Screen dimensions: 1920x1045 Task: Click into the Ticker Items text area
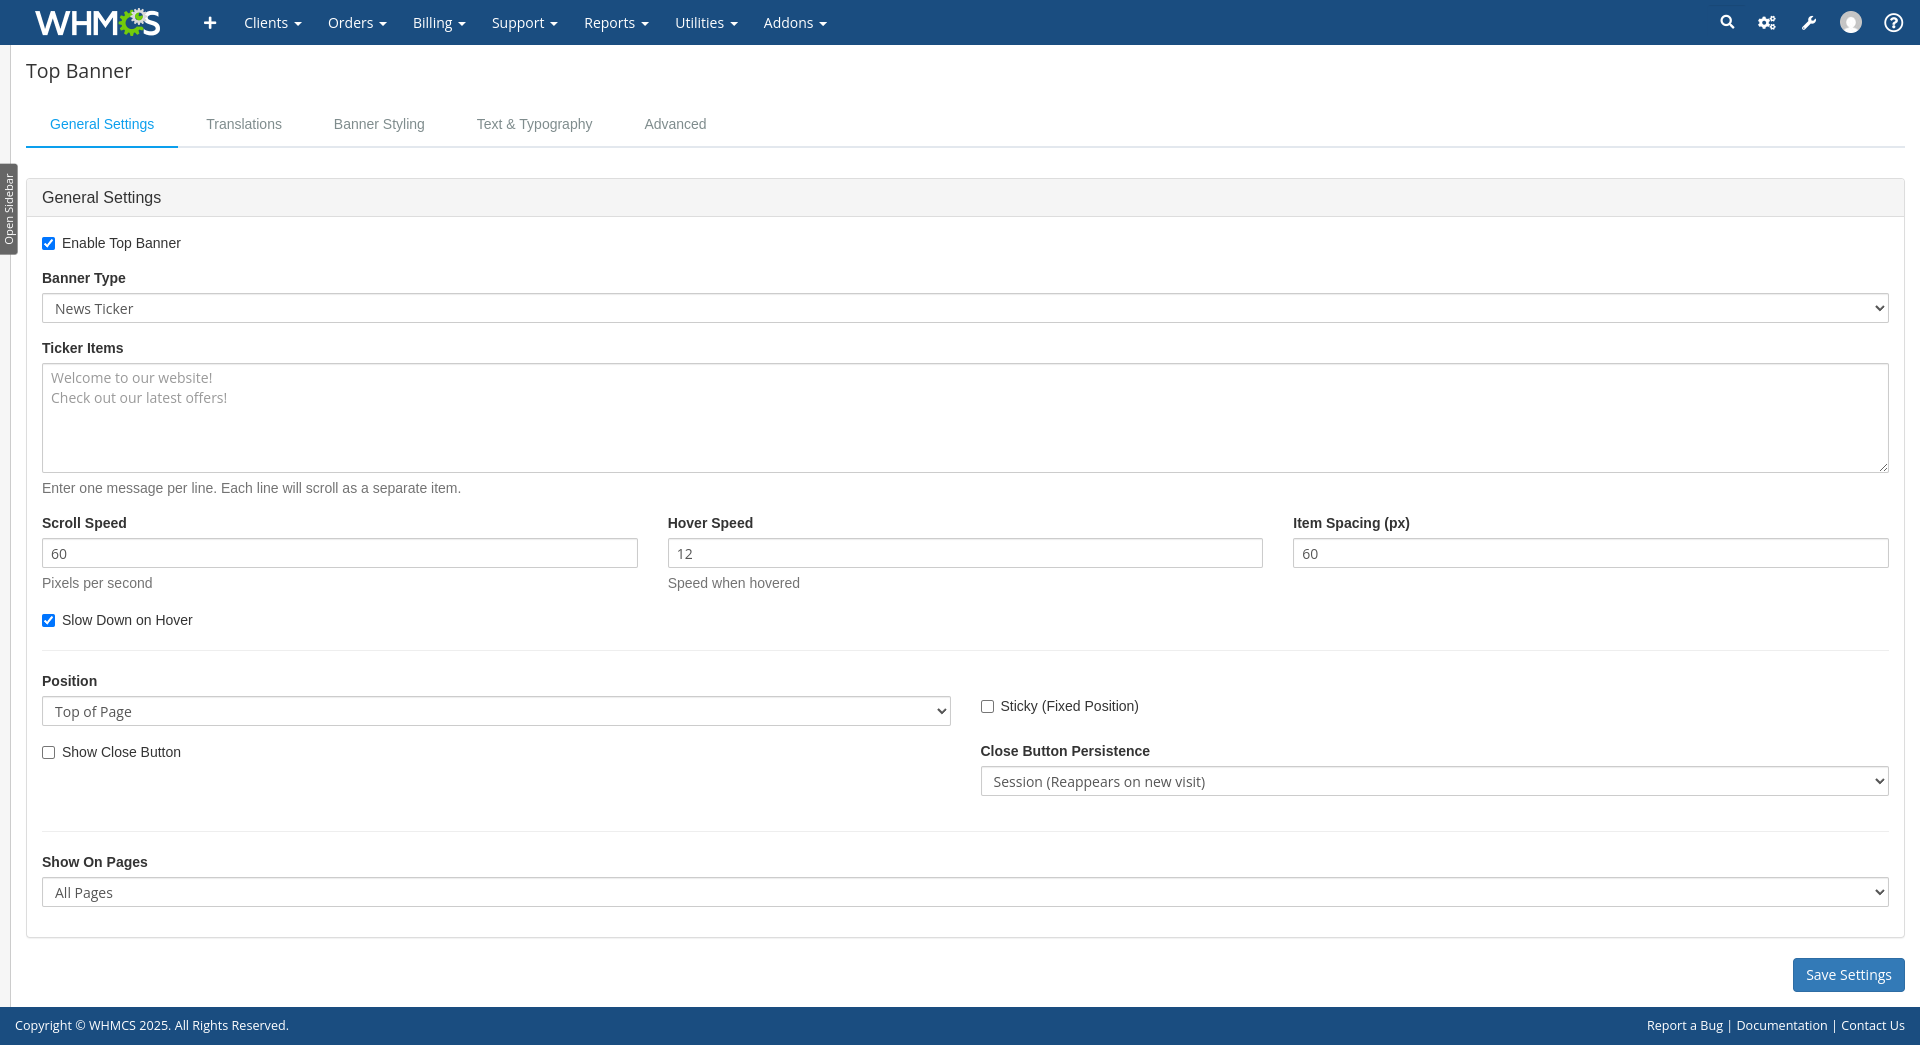coord(964,418)
